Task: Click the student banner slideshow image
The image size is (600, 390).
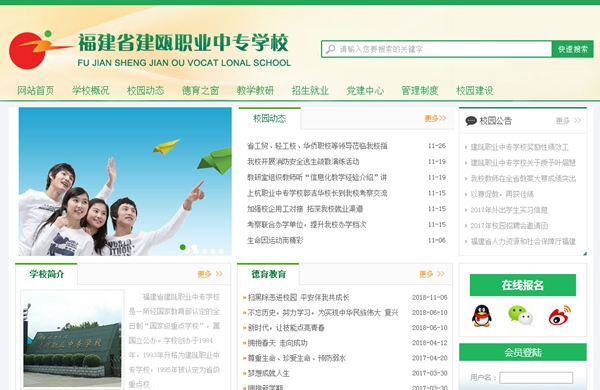Action: coord(125,181)
